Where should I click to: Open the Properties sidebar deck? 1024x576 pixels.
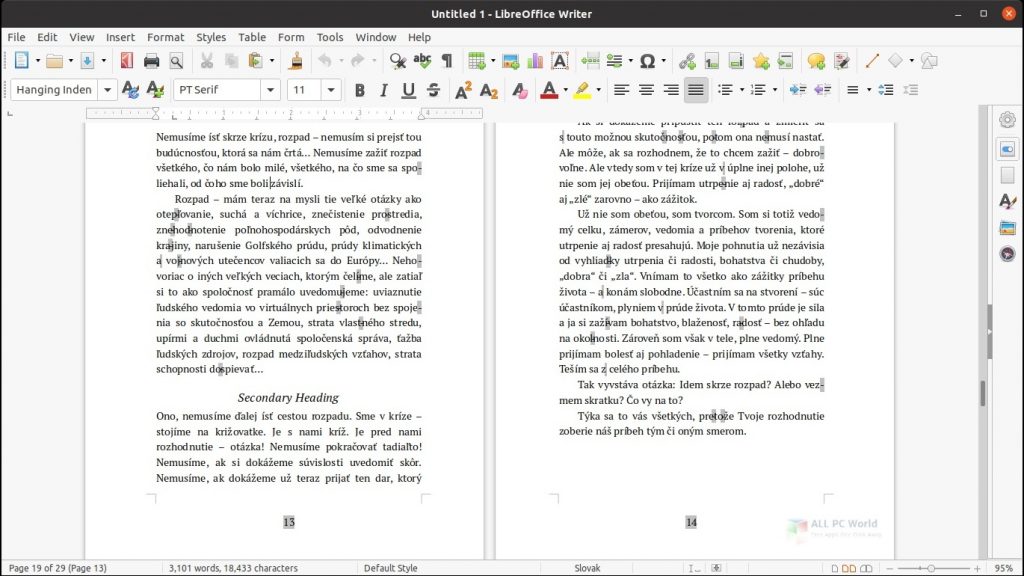point(1008,149)
